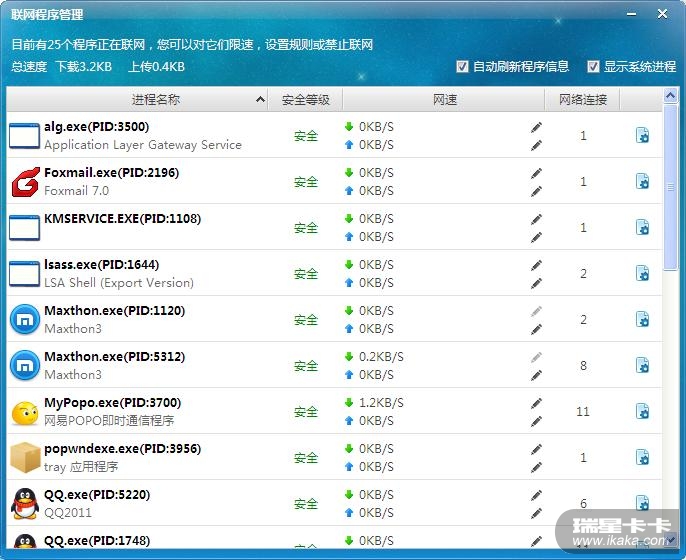Sort by 网速 column header

coord(444,99)
